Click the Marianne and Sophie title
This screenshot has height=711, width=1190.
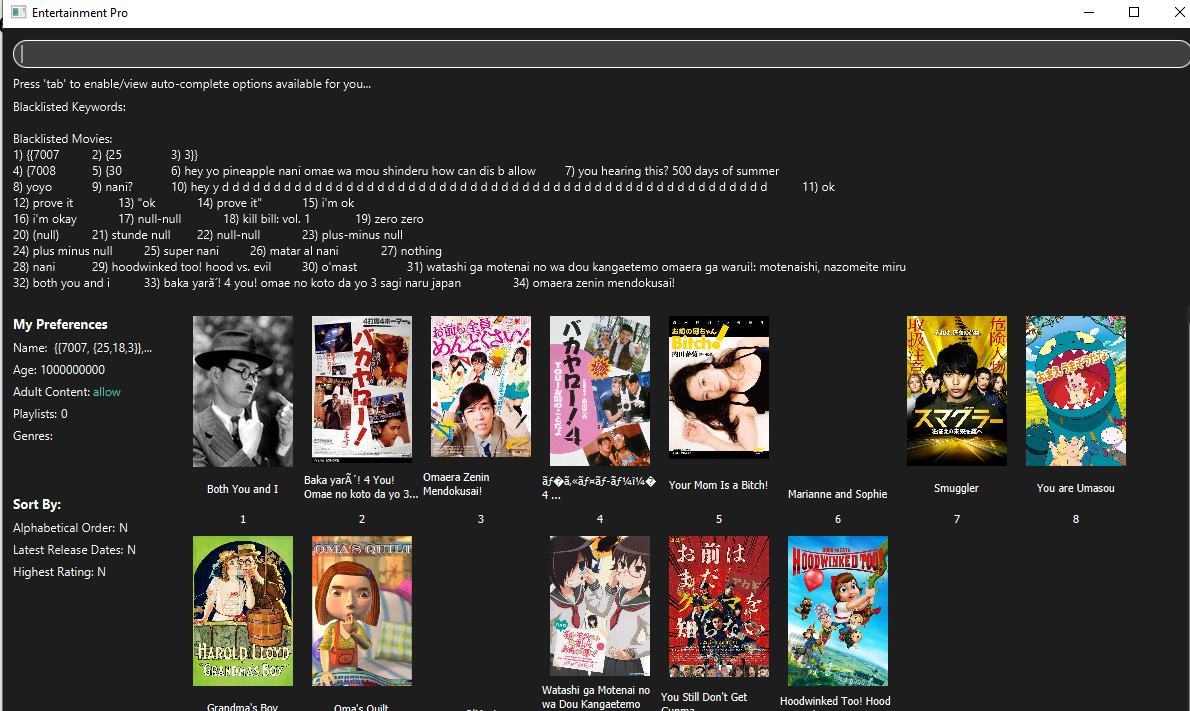(x=837, y=494)
